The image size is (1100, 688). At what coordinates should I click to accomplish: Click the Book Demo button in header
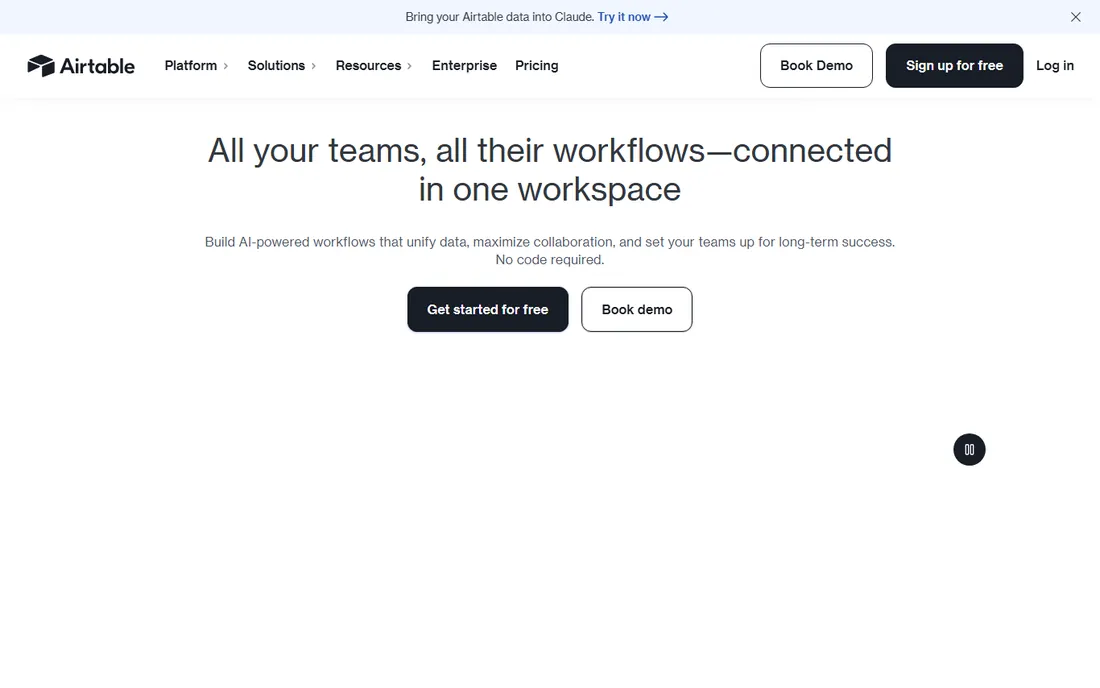816,65
